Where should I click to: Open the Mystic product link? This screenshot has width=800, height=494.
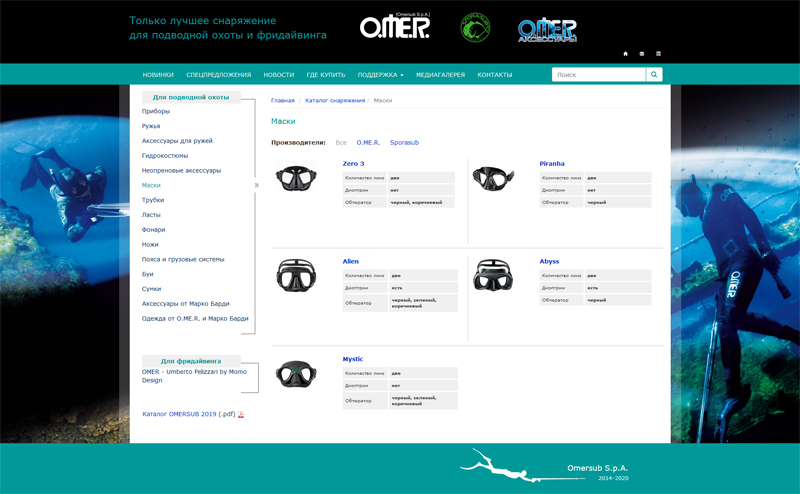pos(353,359)
